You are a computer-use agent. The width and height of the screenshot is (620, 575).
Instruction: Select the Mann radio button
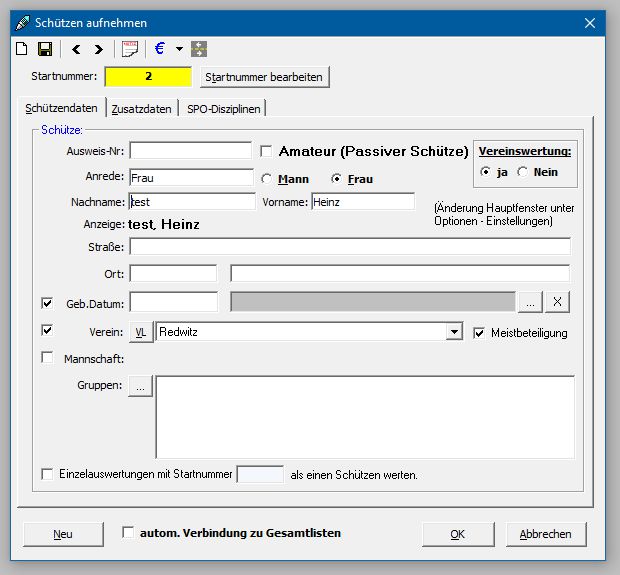click(267, 179)
